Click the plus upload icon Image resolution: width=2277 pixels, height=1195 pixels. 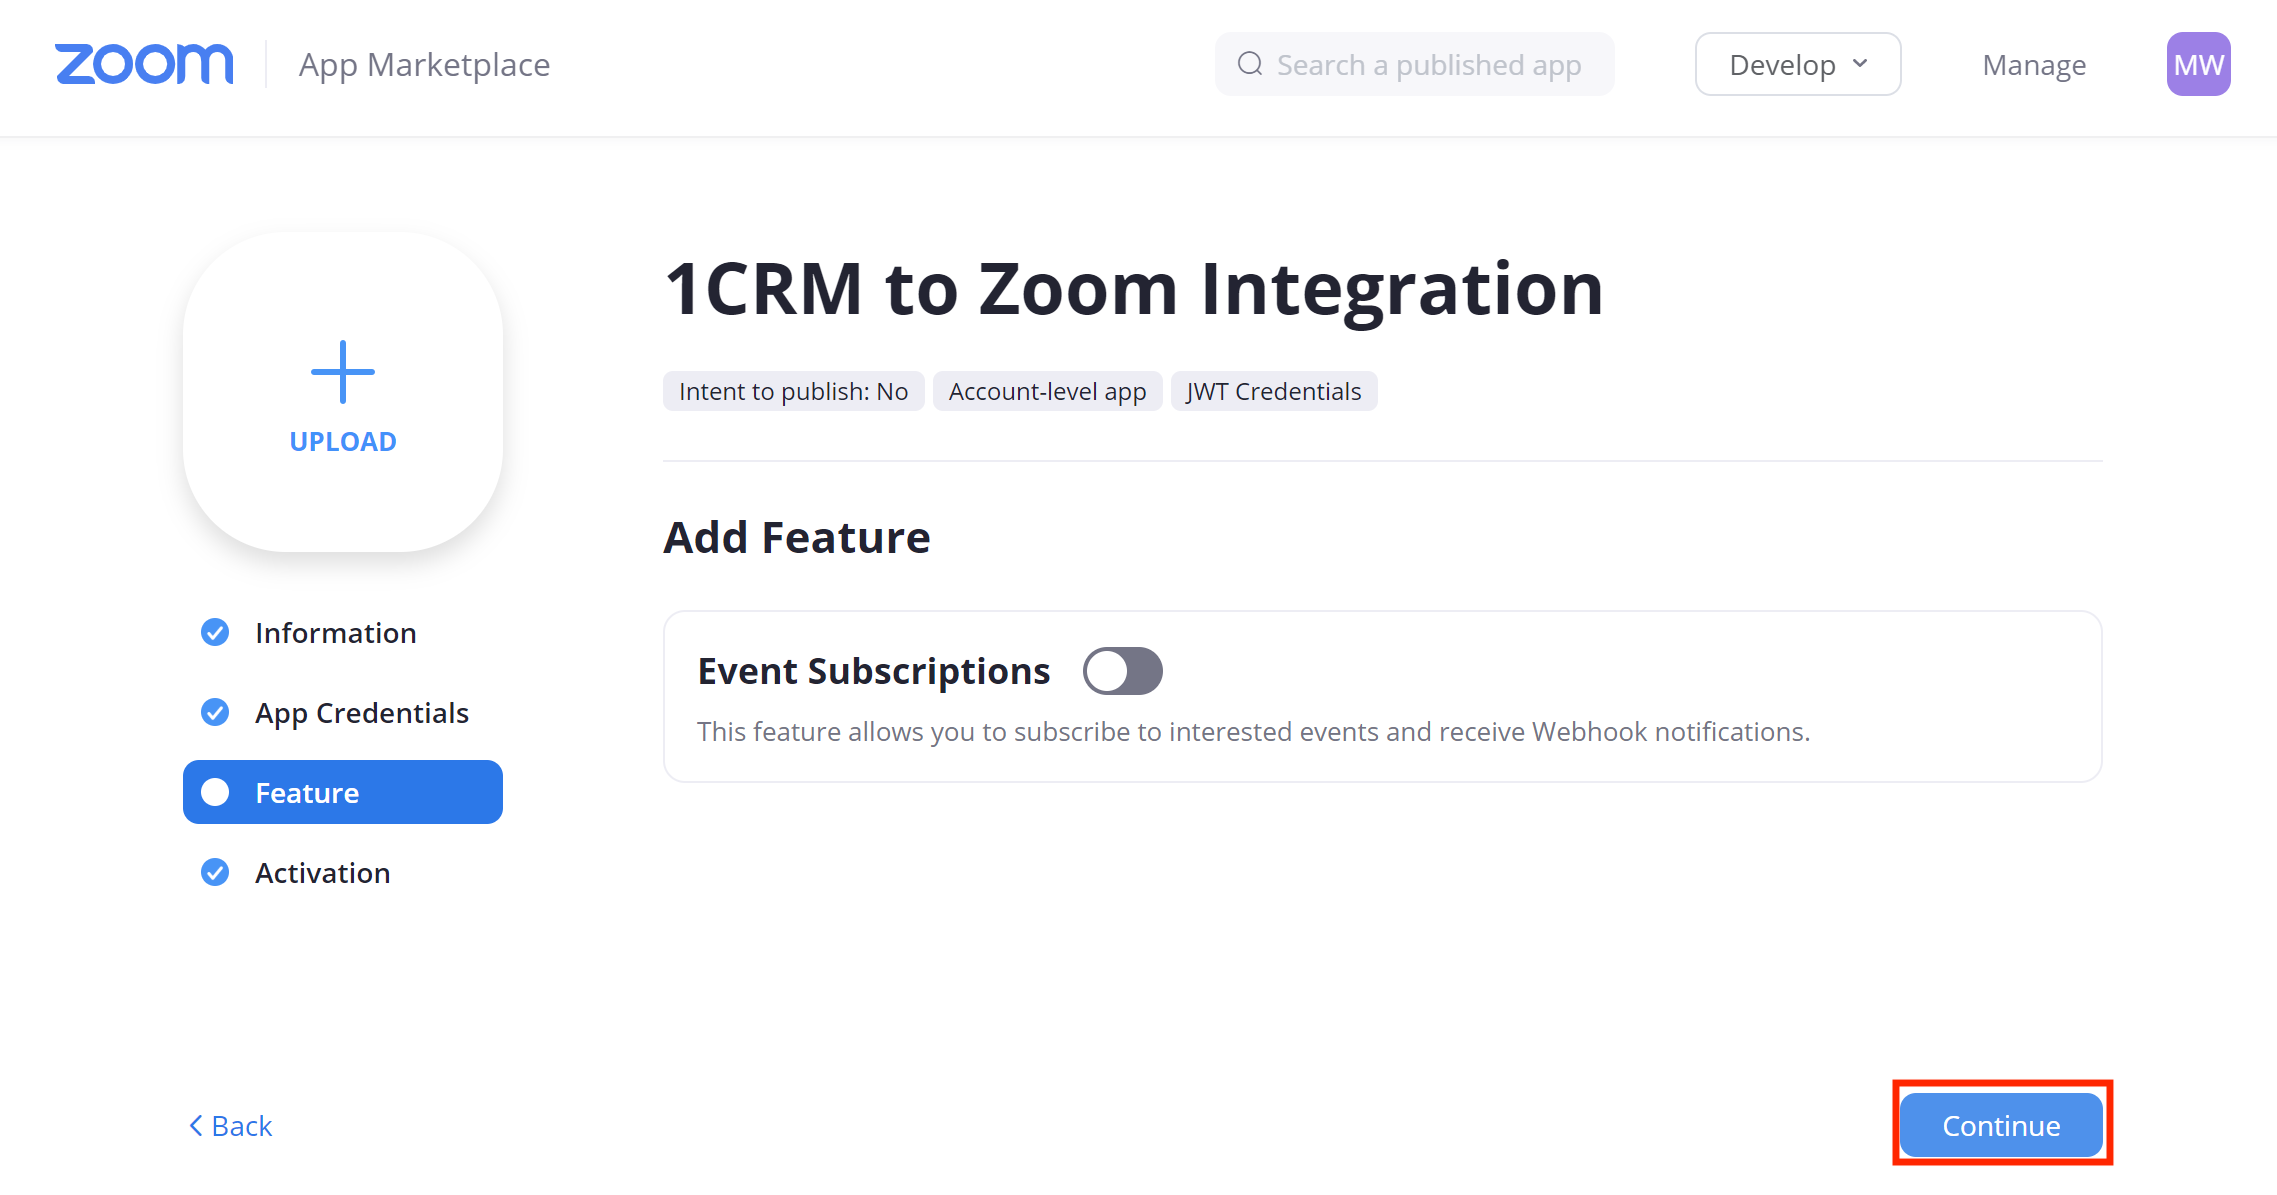pyautogui.click(x=343, y=372)
